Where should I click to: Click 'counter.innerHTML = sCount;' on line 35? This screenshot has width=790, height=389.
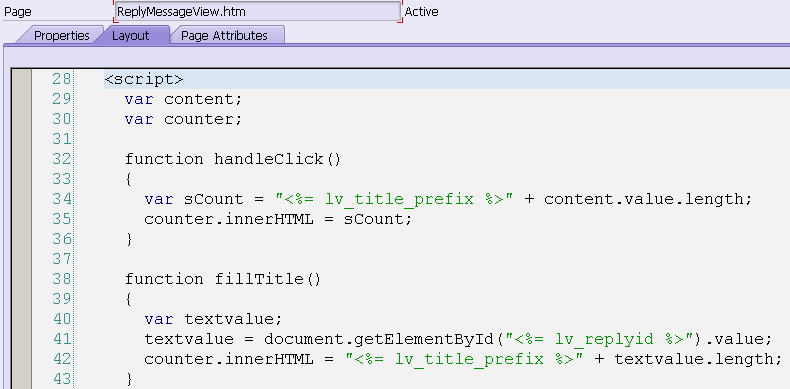click(x=278, y=219)
